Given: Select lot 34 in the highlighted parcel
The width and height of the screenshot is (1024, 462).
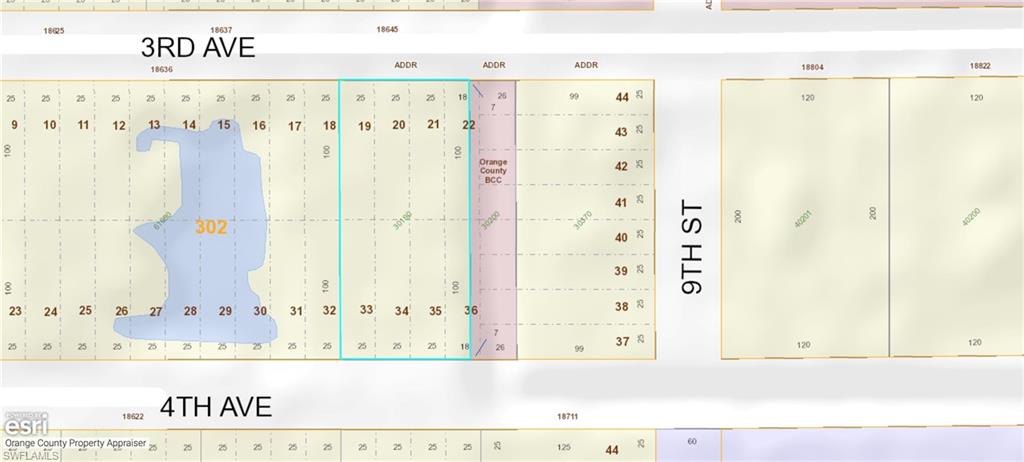Looking at the screenshot, I should coord(401,311).
